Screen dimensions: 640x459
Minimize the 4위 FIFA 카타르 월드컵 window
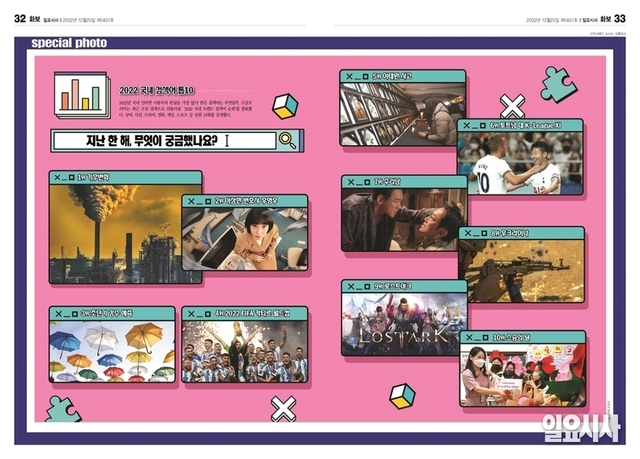pos(199,315)
